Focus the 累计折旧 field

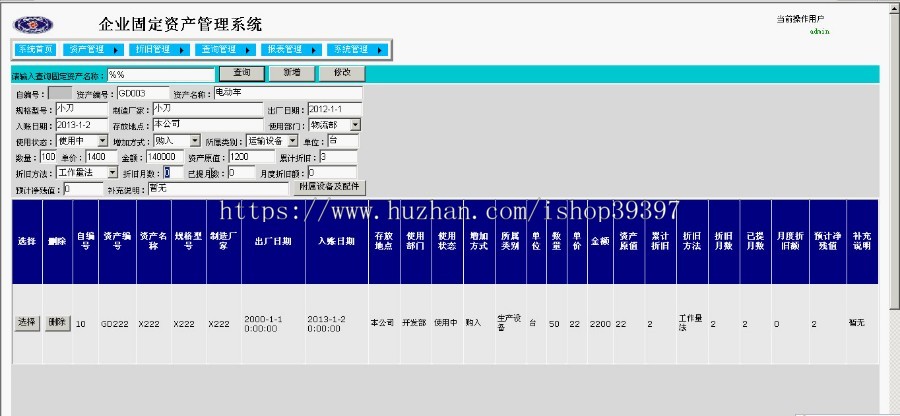338,157
